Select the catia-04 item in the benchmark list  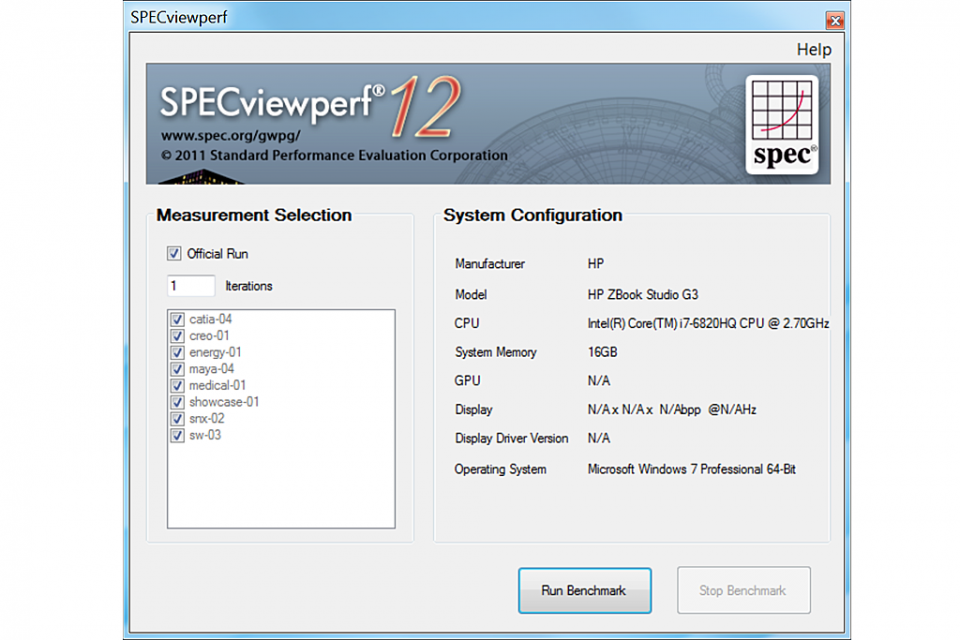(210, 318)
